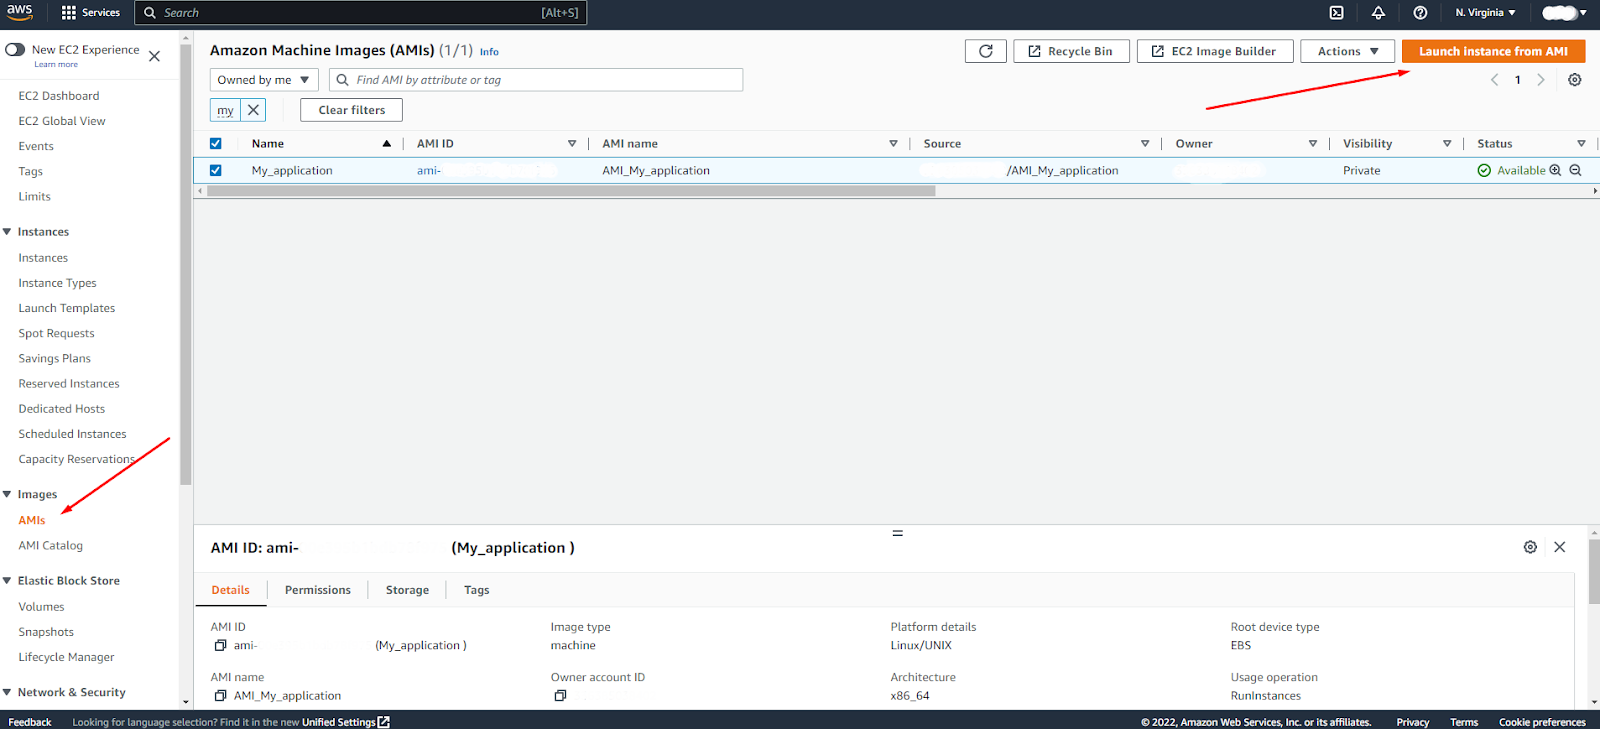Click Launch instance from AMI button
Screen dimensions: 1600x729
tap(1493, 51)
